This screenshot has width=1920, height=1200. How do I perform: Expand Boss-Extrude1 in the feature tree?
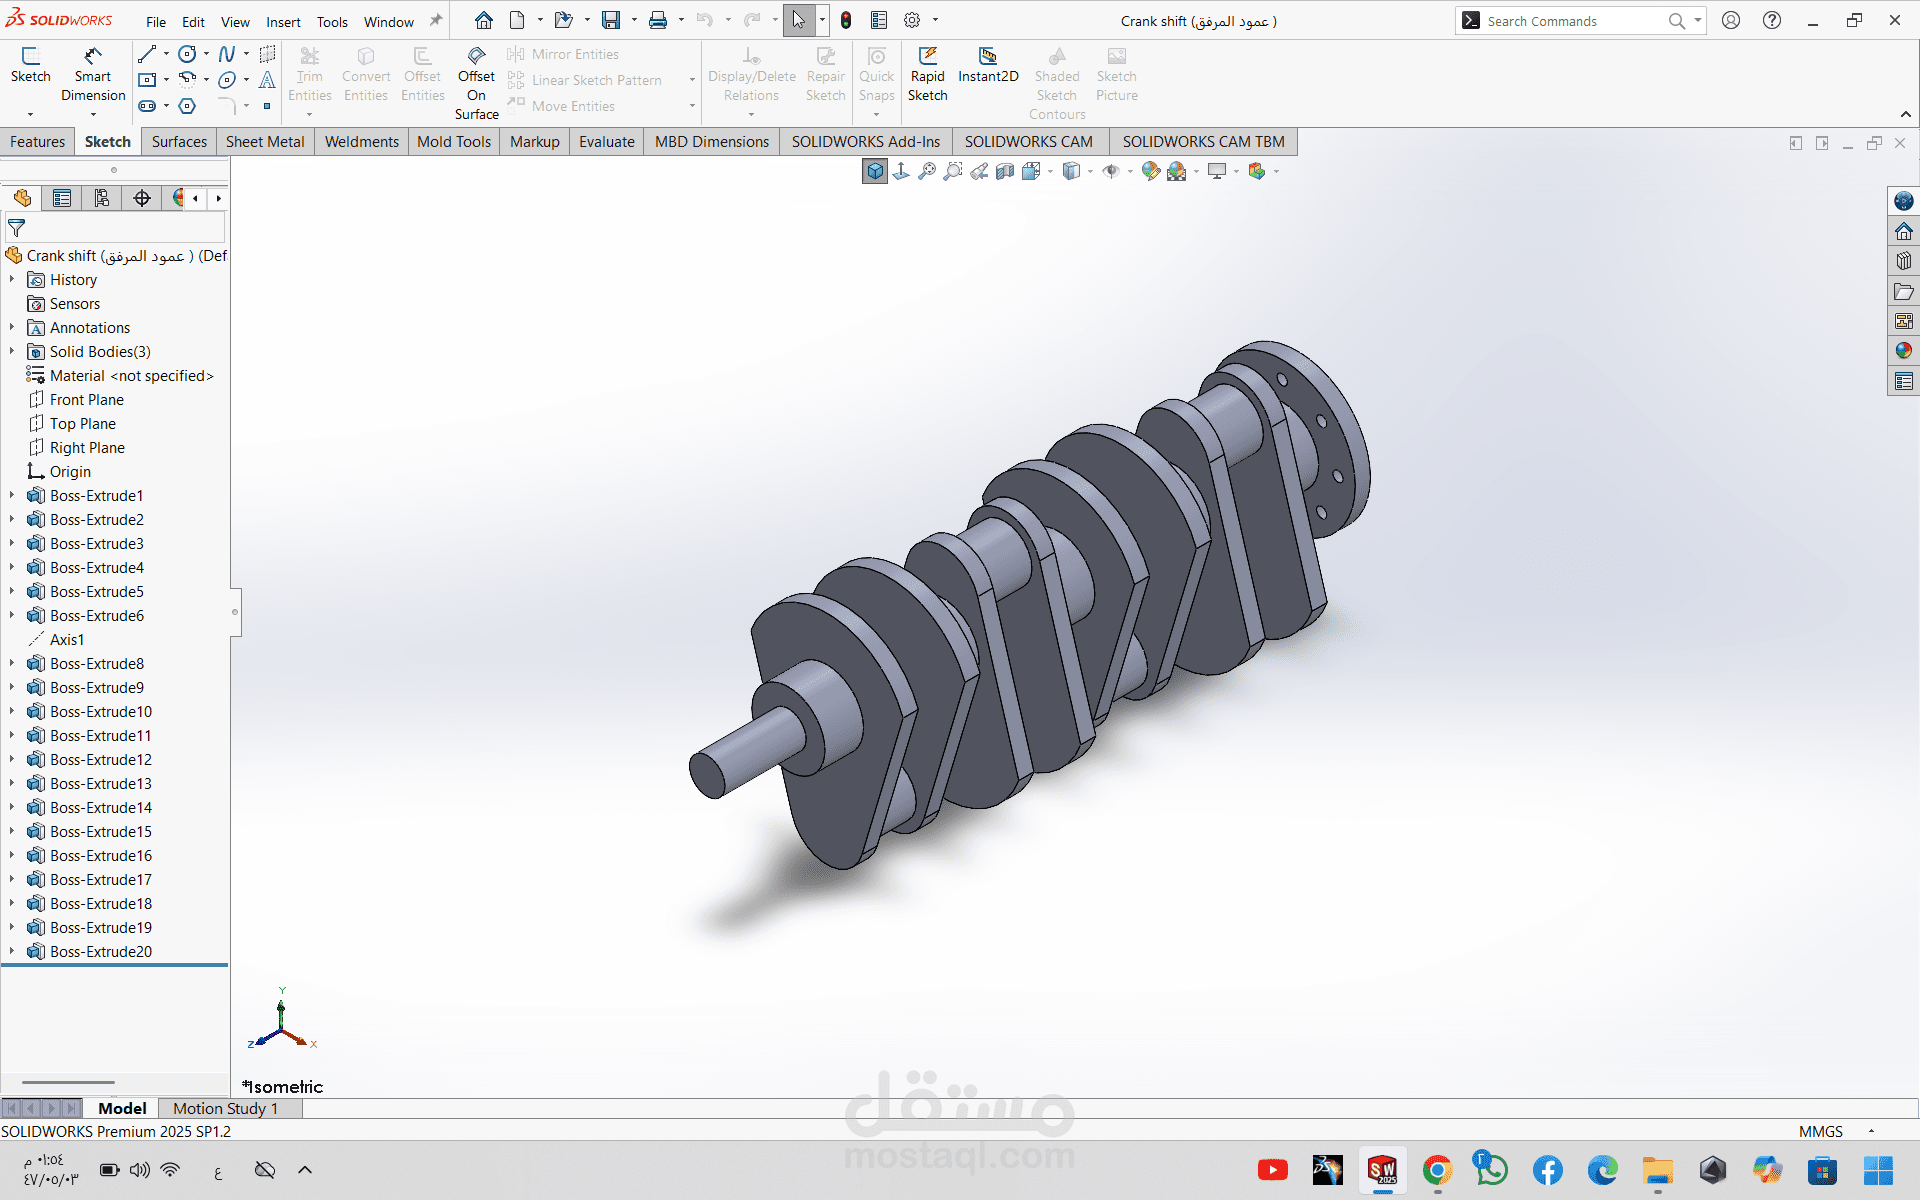[12, 496]
